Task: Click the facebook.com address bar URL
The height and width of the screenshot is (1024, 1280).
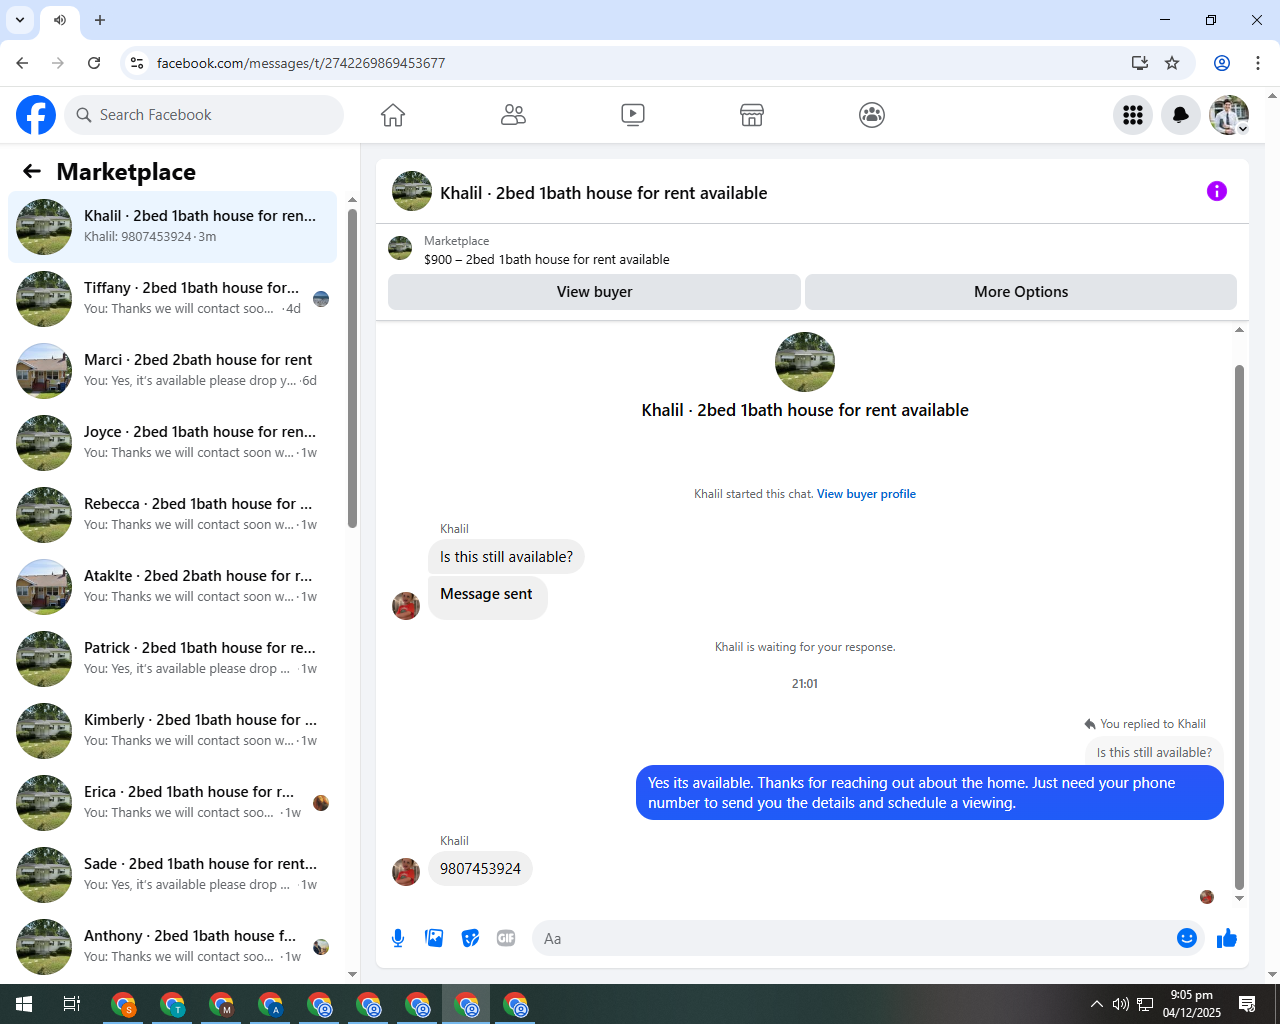Action: (301, 63)
